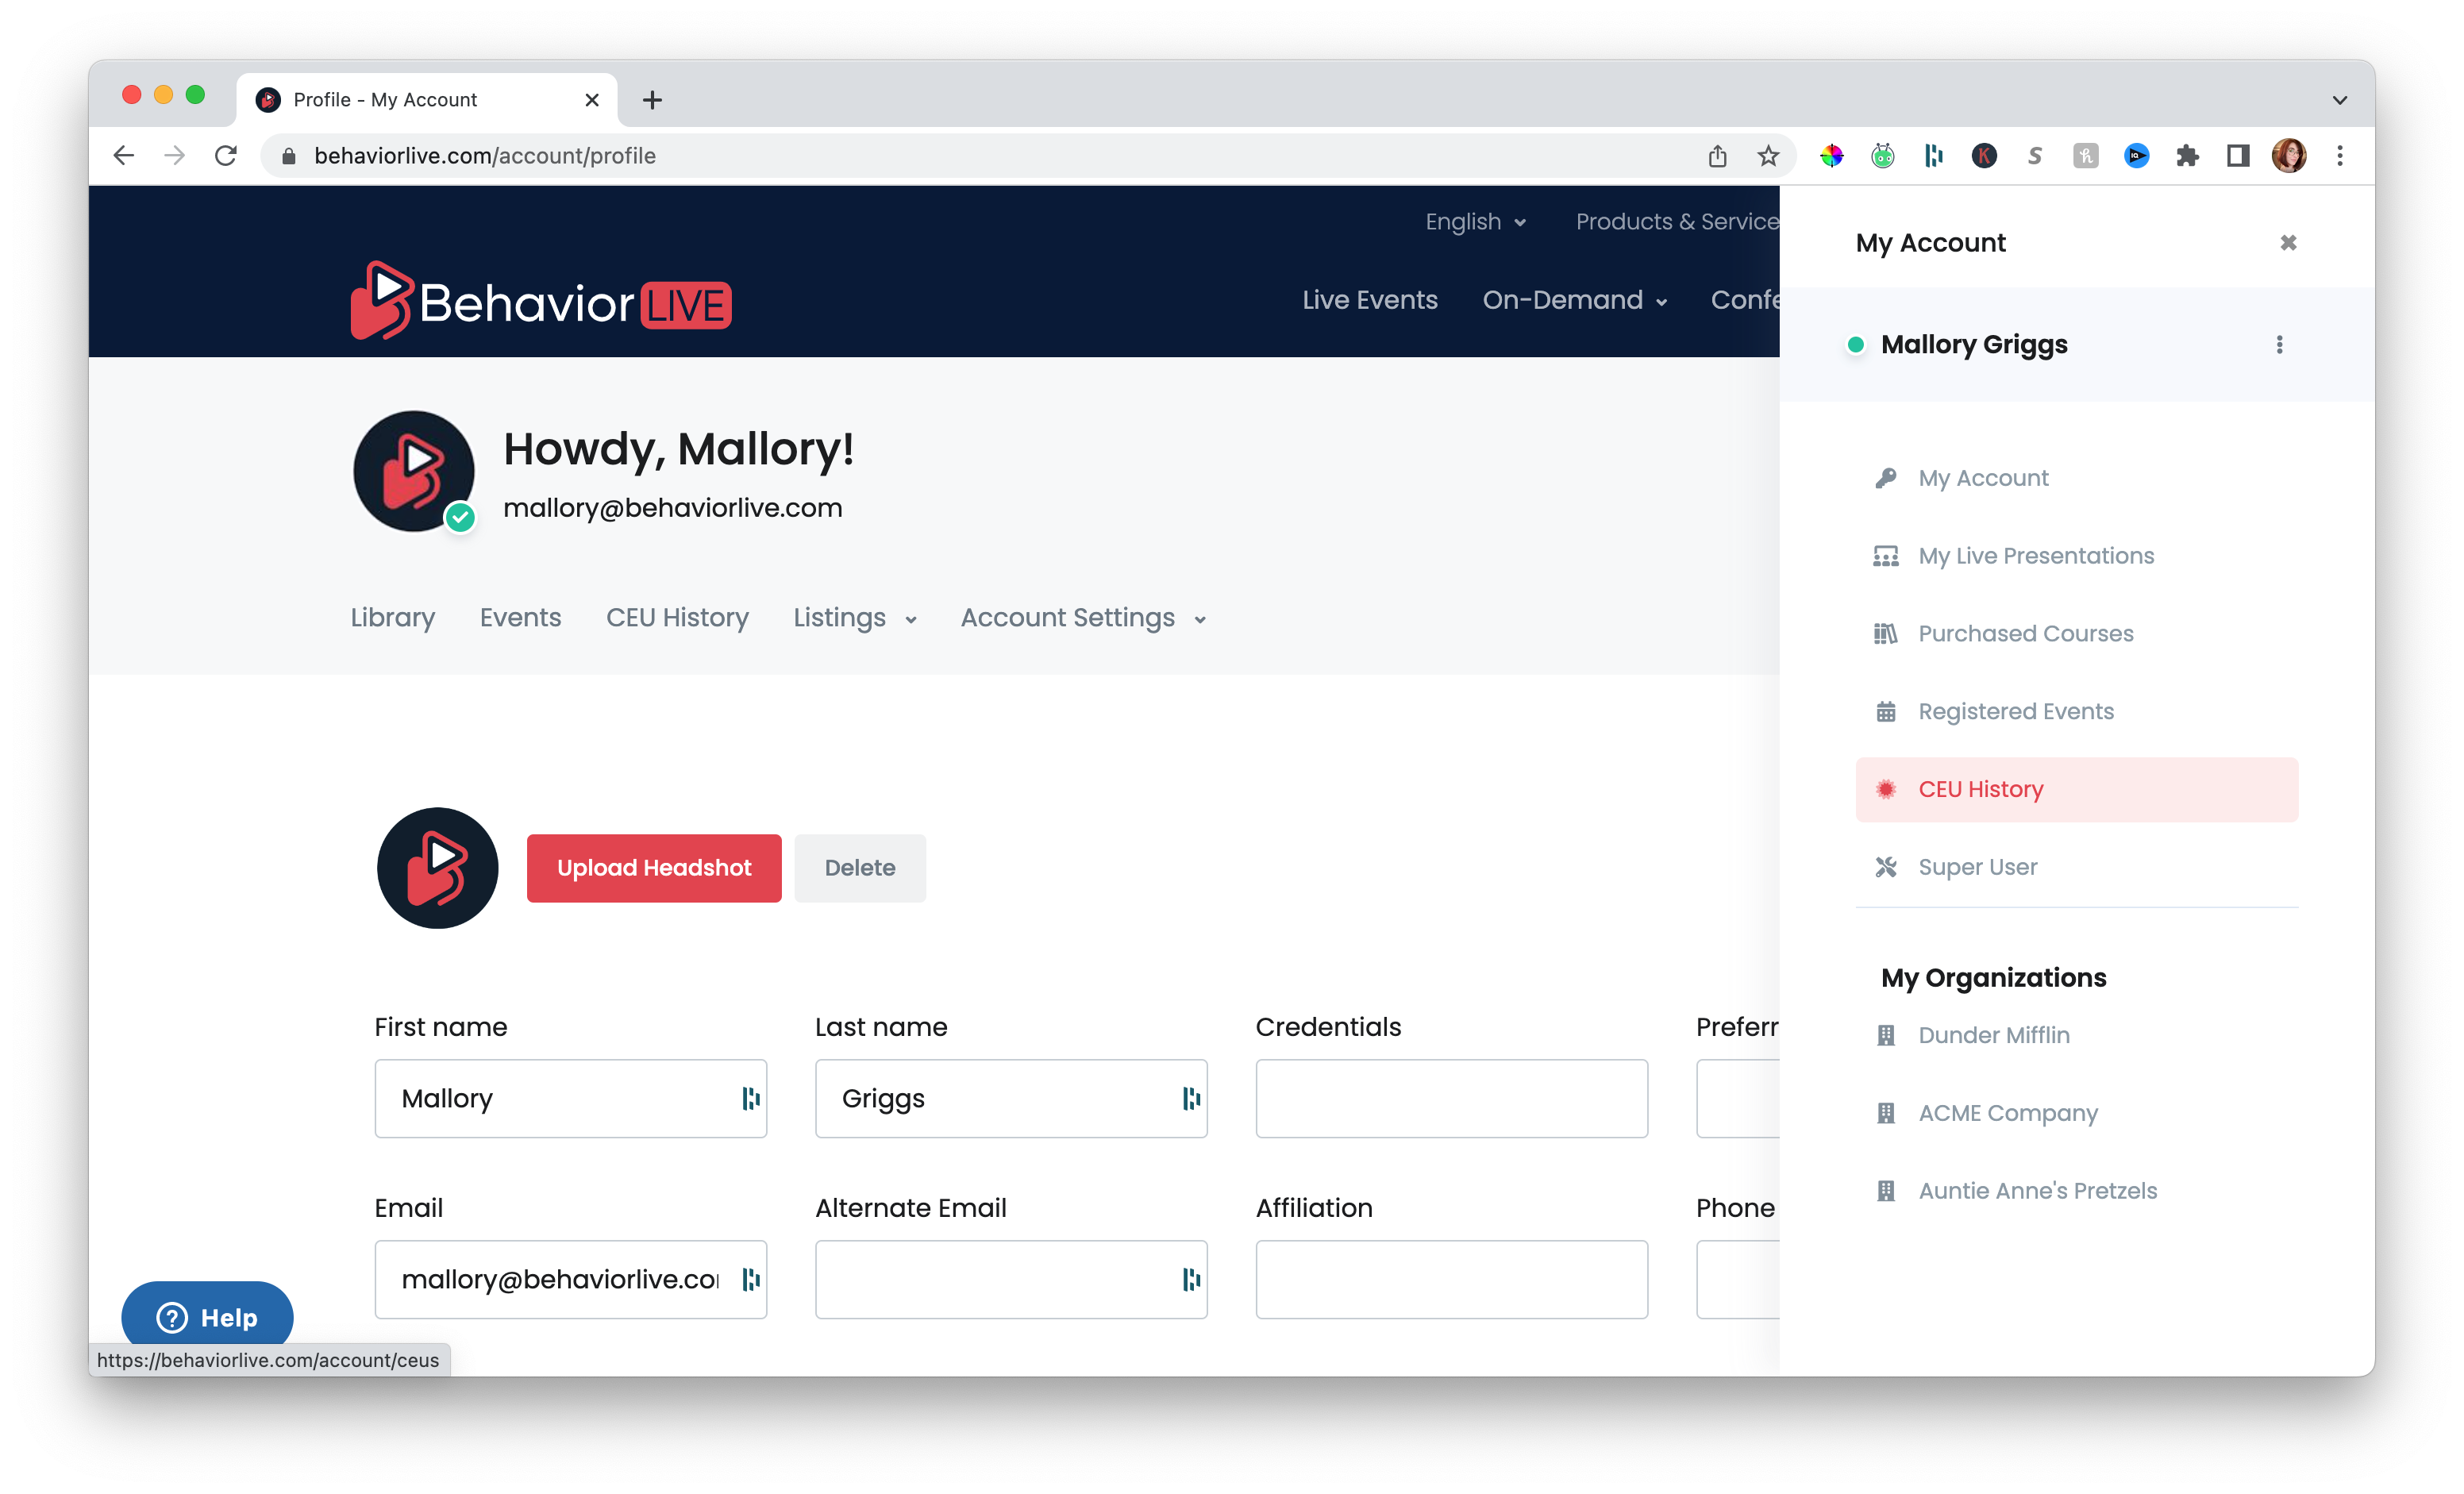Open My Account link in side panel
The image size is (2464, 1494).
[x=1983, y=478]
